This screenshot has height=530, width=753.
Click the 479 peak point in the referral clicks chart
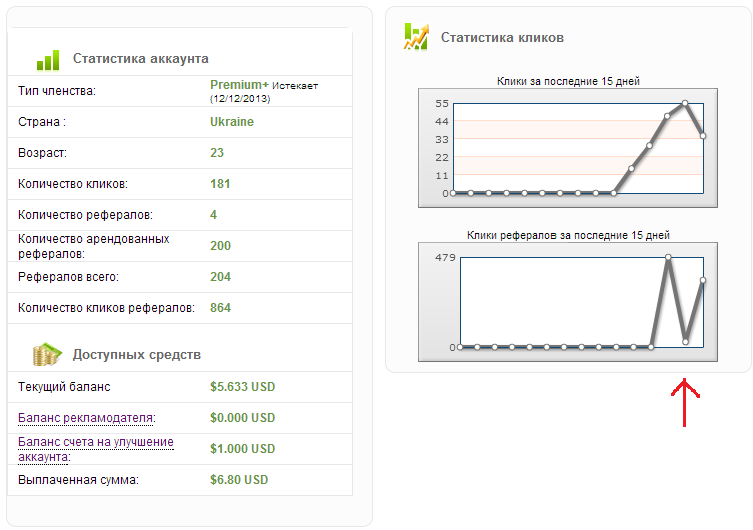point(668,258)
